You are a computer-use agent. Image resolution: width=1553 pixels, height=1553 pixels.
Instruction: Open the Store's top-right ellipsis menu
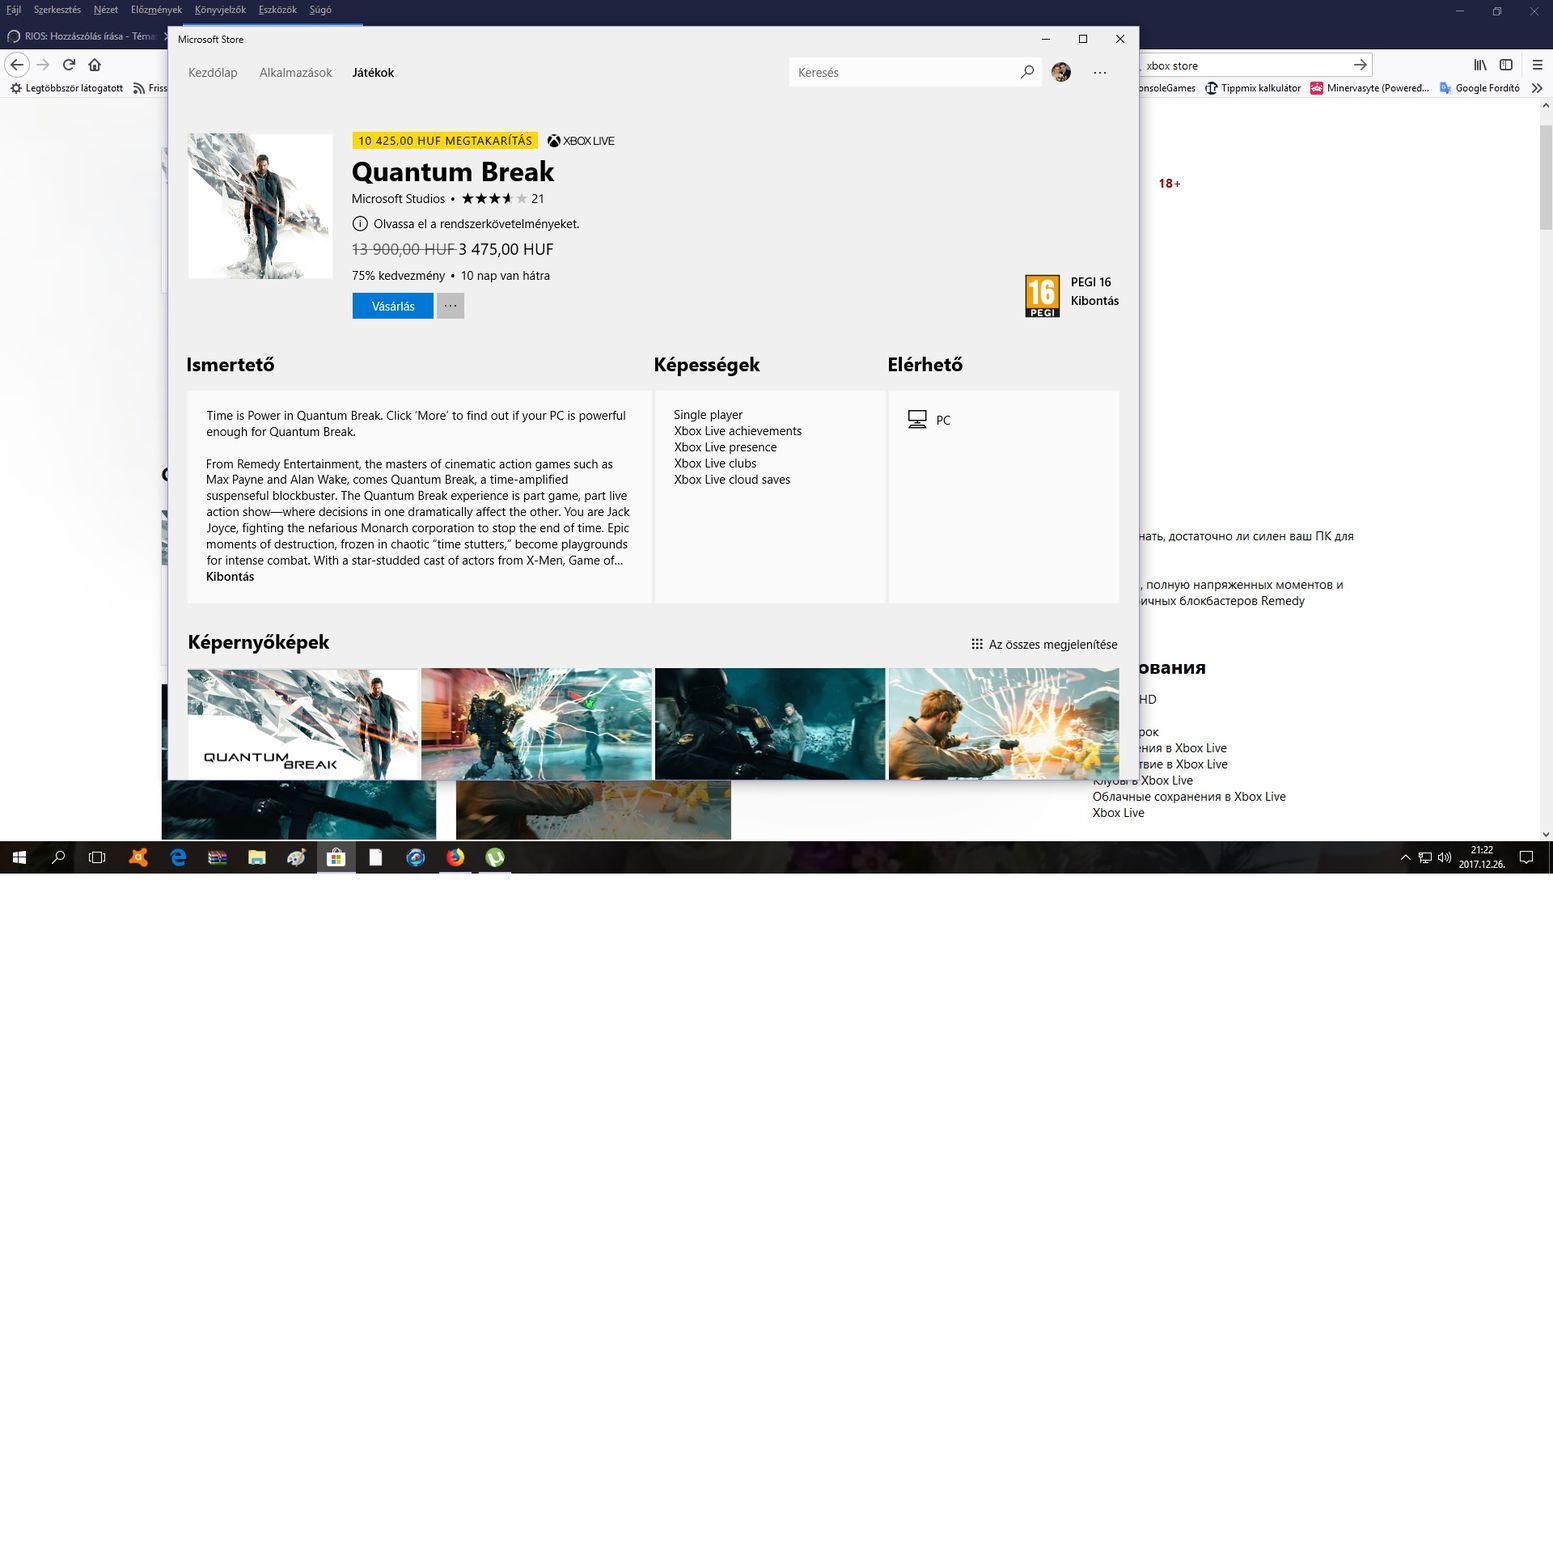point(1100,72)
